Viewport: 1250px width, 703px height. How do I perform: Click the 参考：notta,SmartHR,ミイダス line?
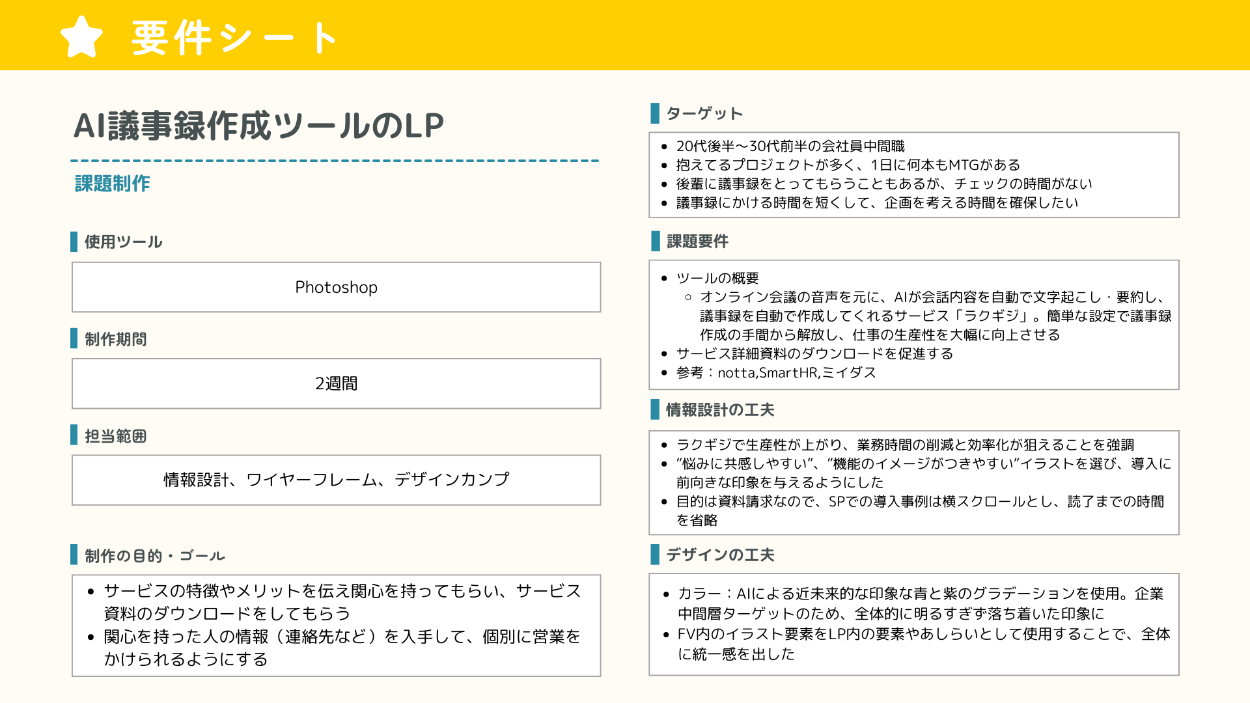776,372
